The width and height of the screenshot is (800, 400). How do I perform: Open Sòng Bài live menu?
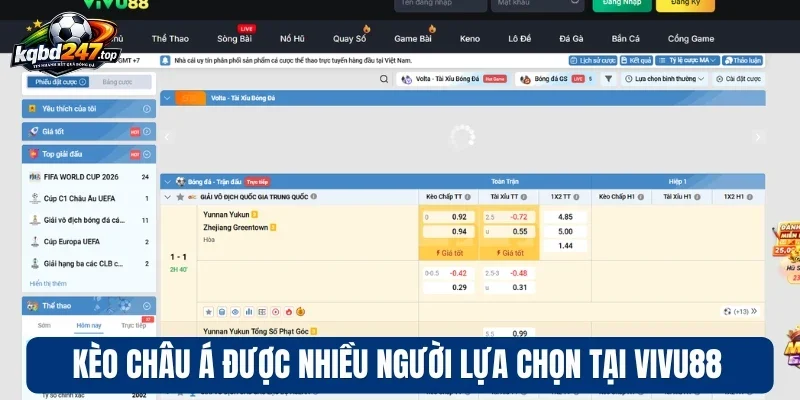click(234, 39)
